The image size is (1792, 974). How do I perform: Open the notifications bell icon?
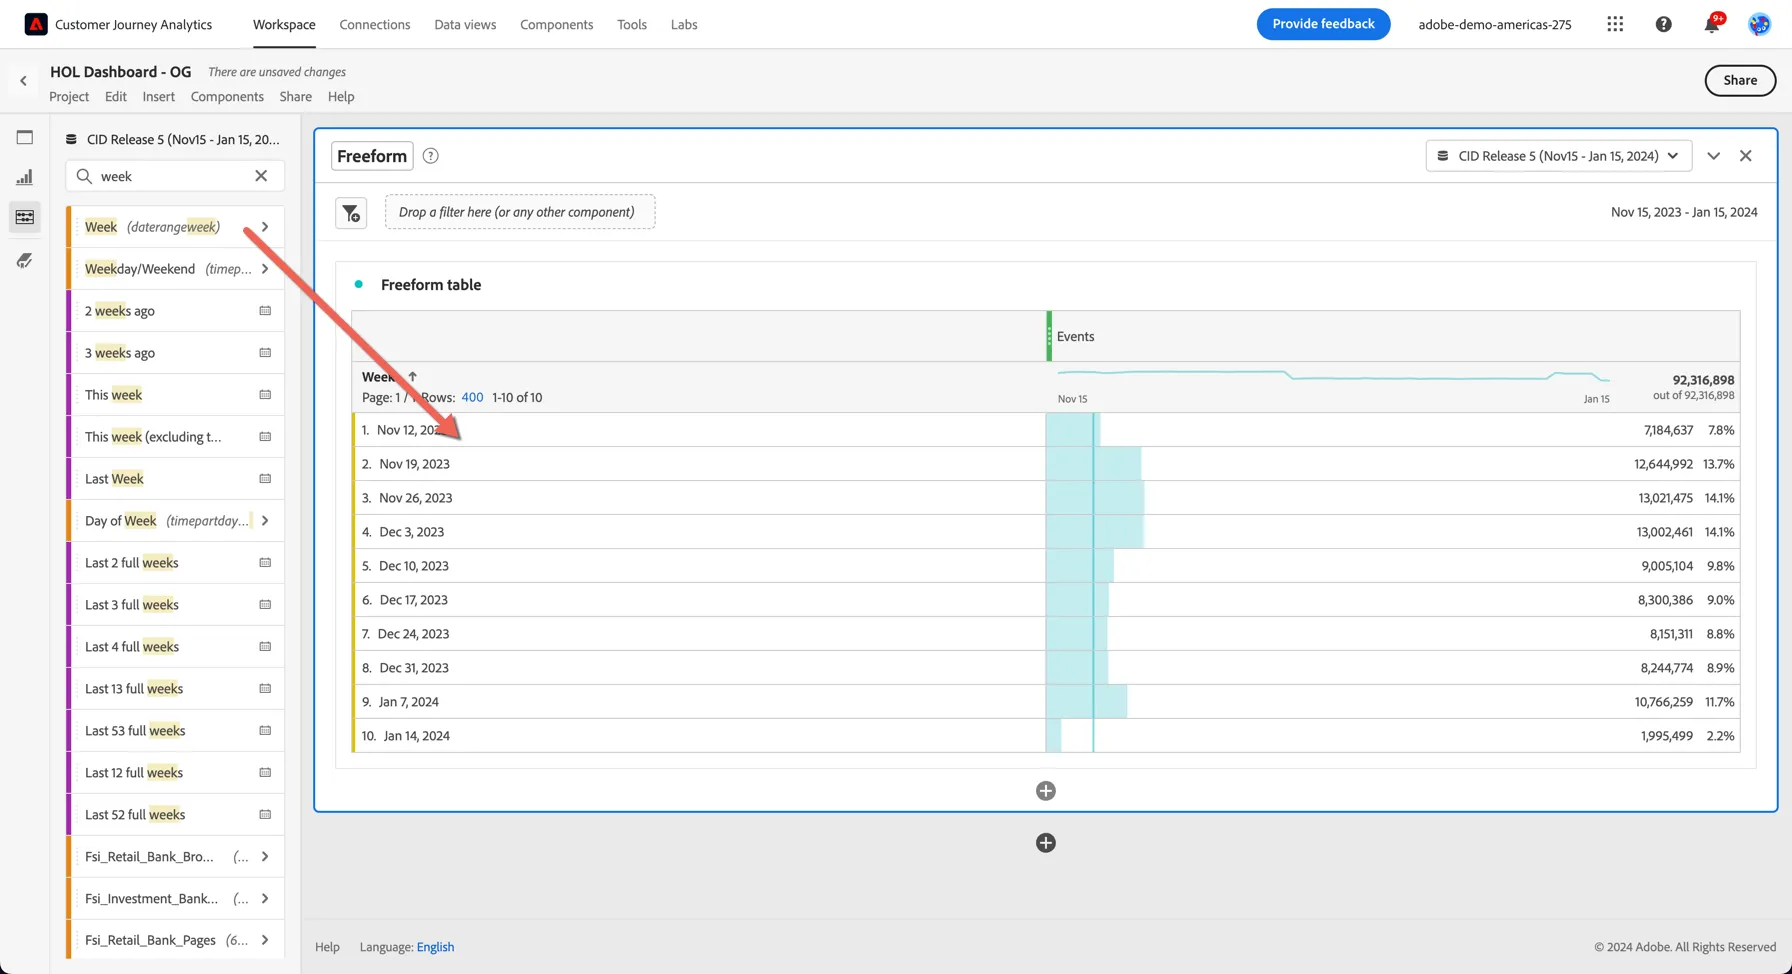[1712, 24]
